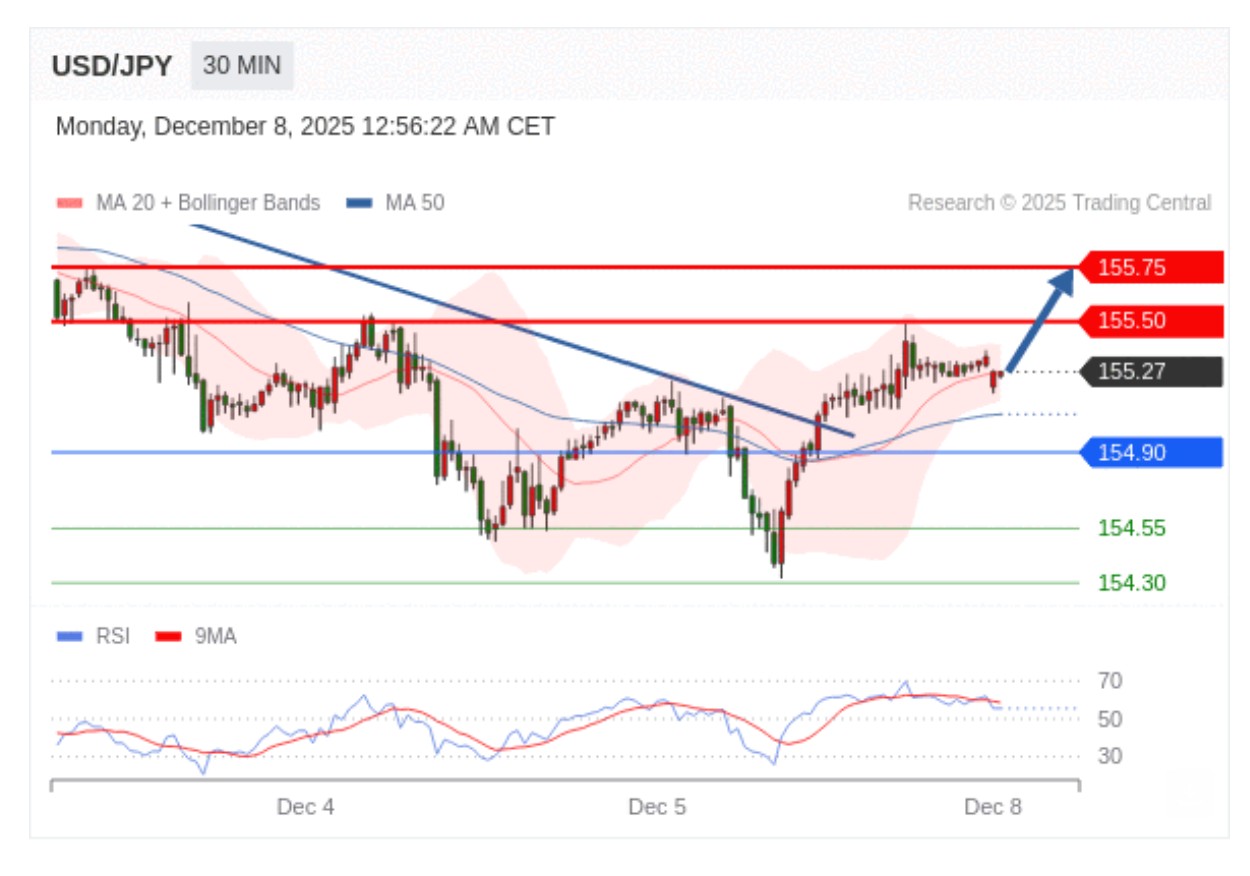Click the 154.30 green support label

(x=1131, y=582)
